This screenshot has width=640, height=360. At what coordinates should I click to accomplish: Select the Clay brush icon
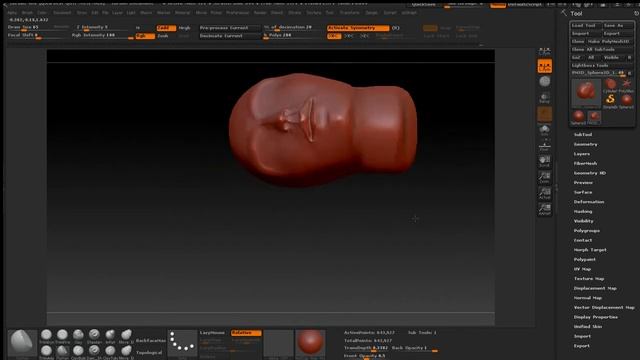[78, 335]
